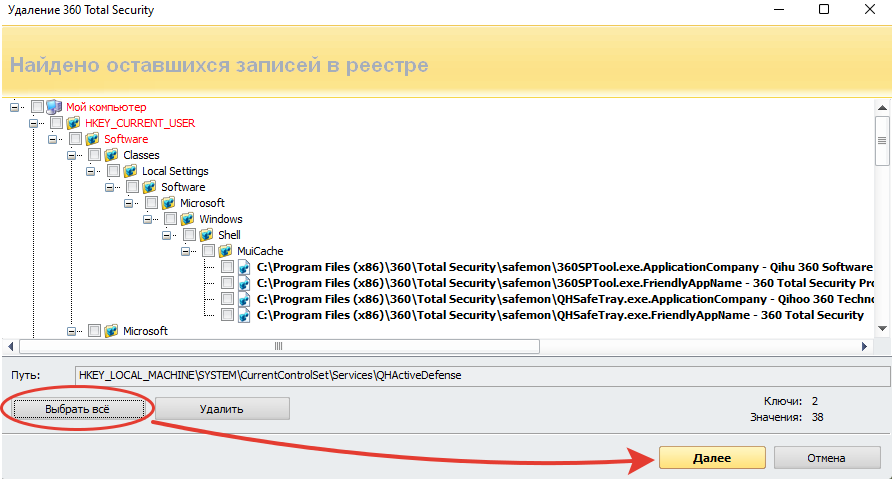The image size is (892, 479).
Task: Click the Путь registry path field
Action: tap(482, 375)
